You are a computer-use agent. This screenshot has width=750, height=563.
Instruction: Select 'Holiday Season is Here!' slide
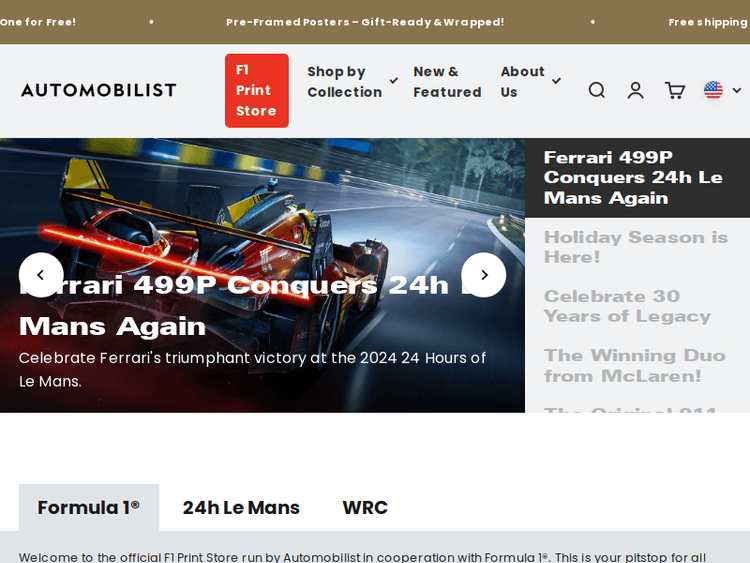(x=636, y=247)
